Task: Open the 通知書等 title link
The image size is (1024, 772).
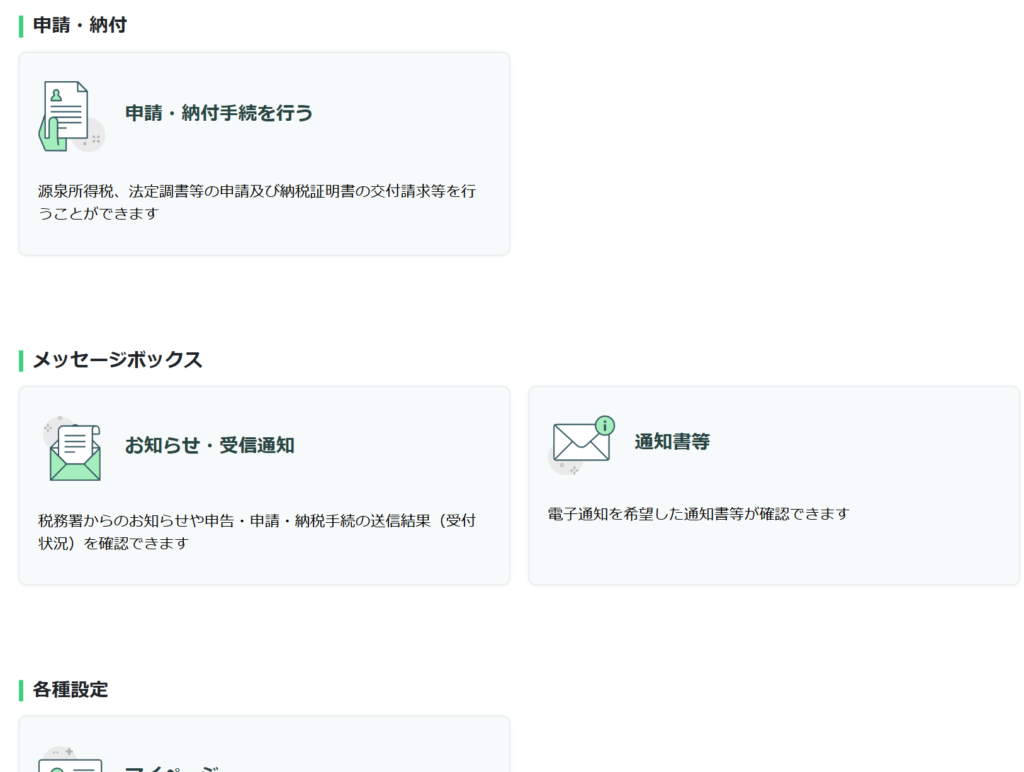Action: (x=671, y=442)
